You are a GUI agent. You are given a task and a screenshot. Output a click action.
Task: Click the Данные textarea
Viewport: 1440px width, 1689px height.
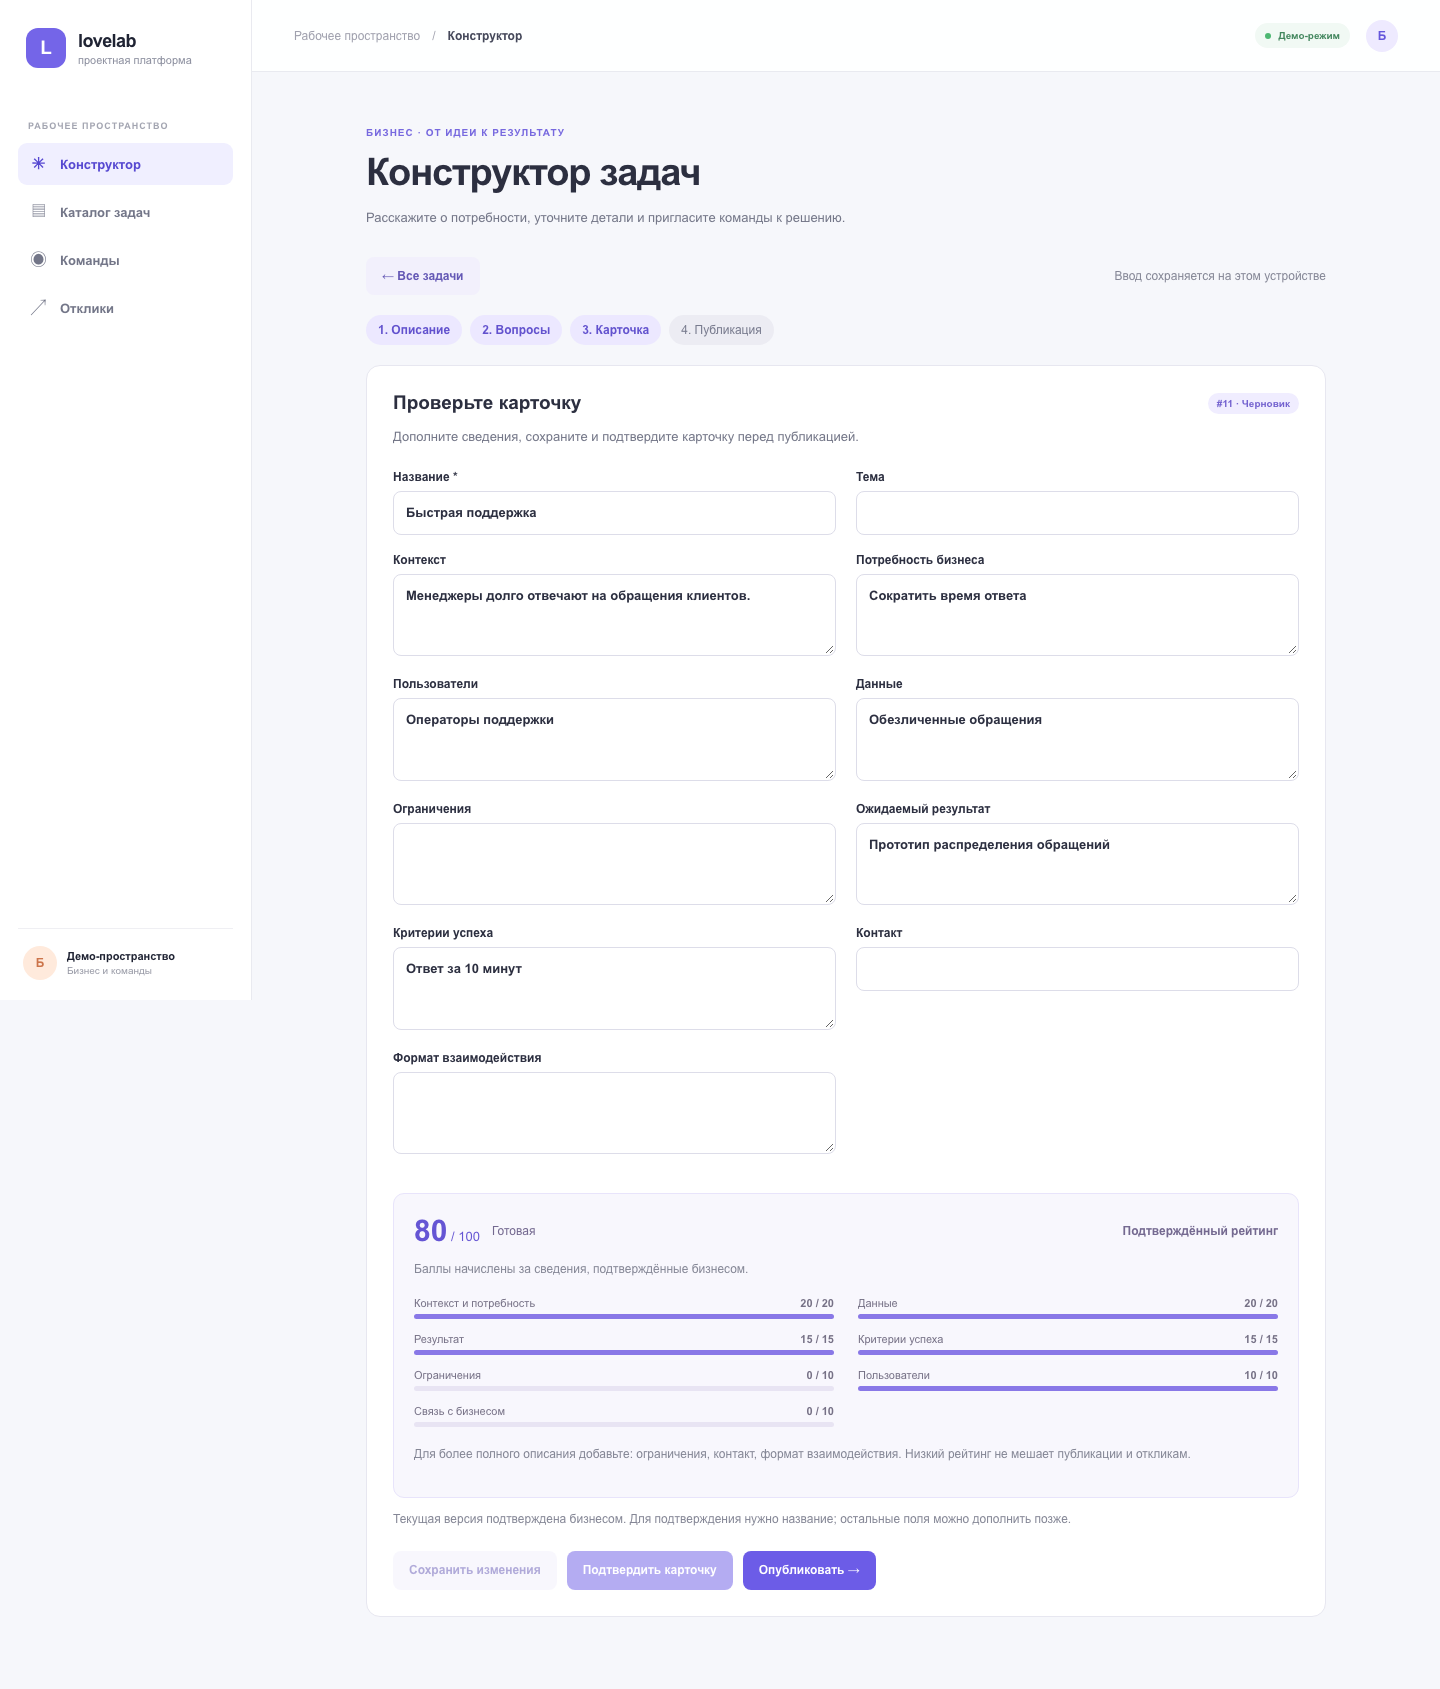click(x=1077, y=739)
